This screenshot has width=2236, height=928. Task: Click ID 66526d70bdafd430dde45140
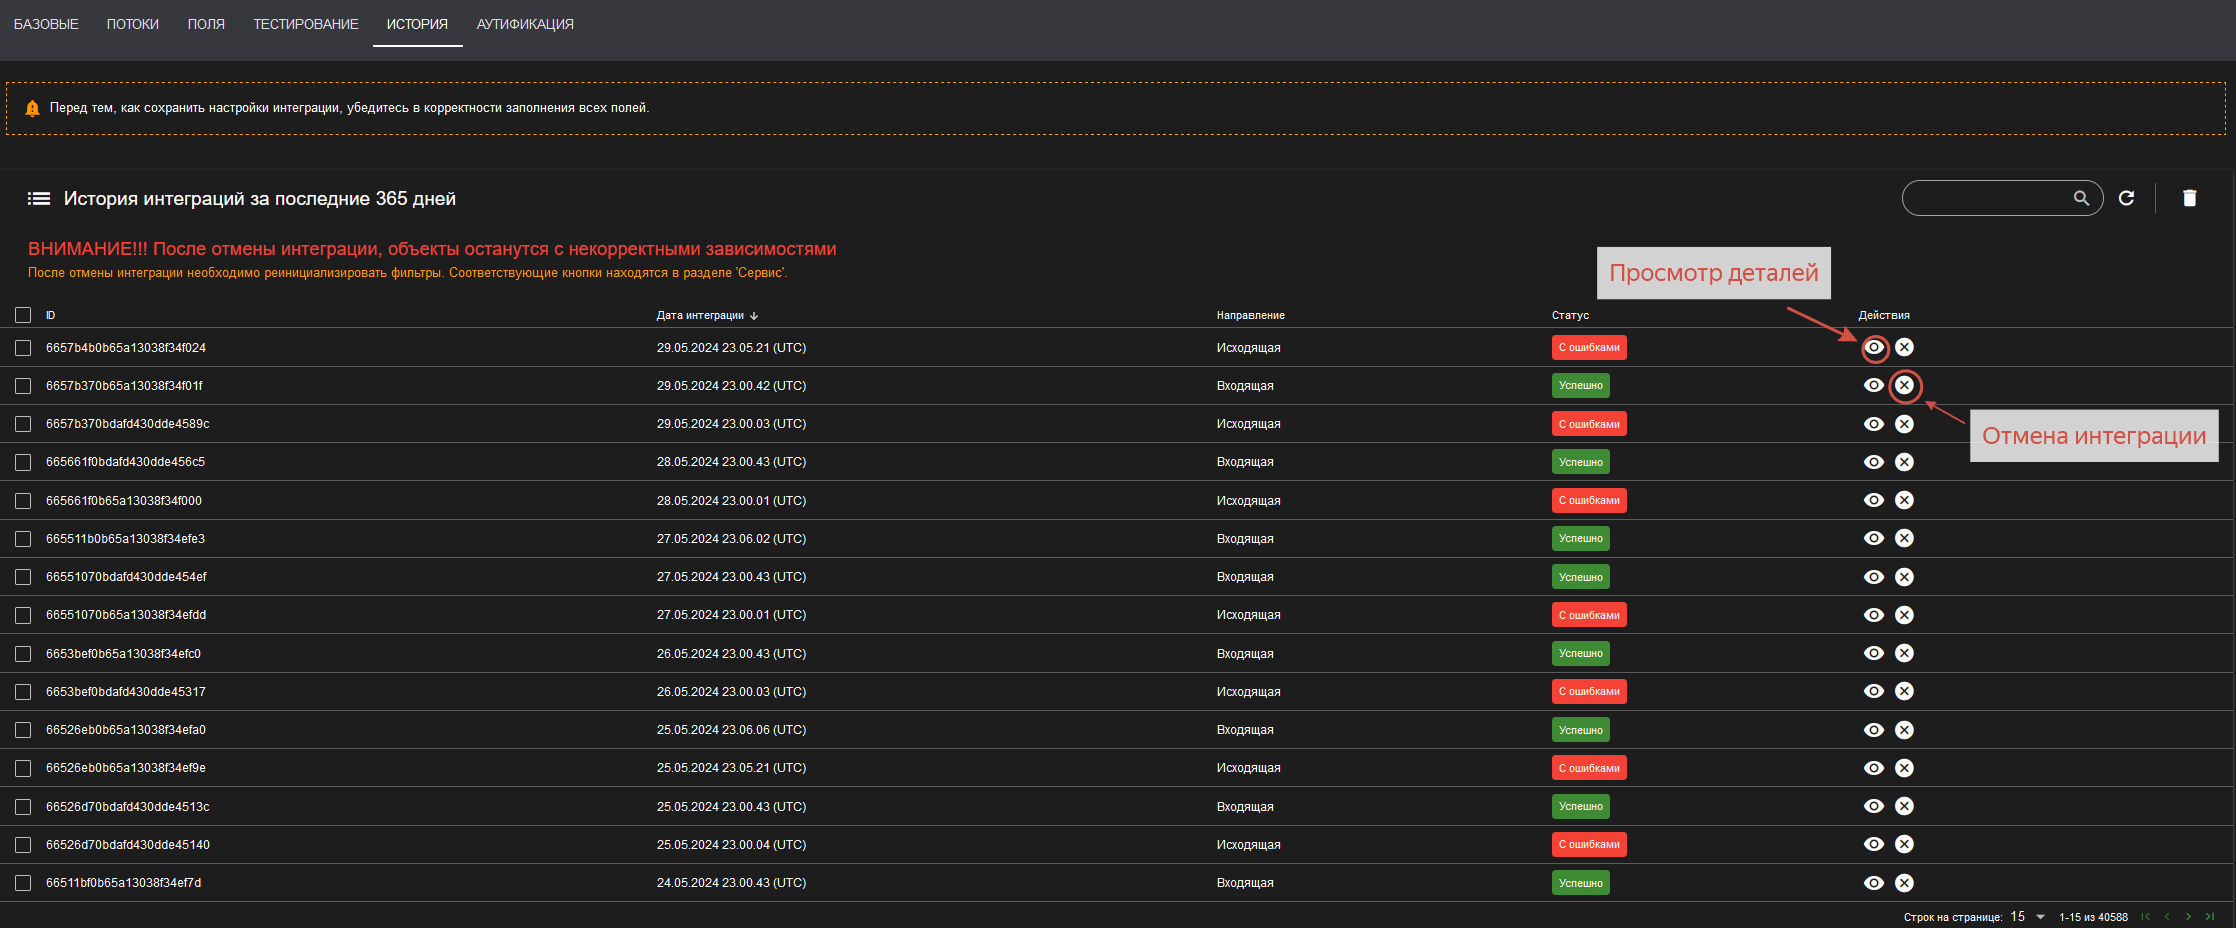tap(128, 845)
